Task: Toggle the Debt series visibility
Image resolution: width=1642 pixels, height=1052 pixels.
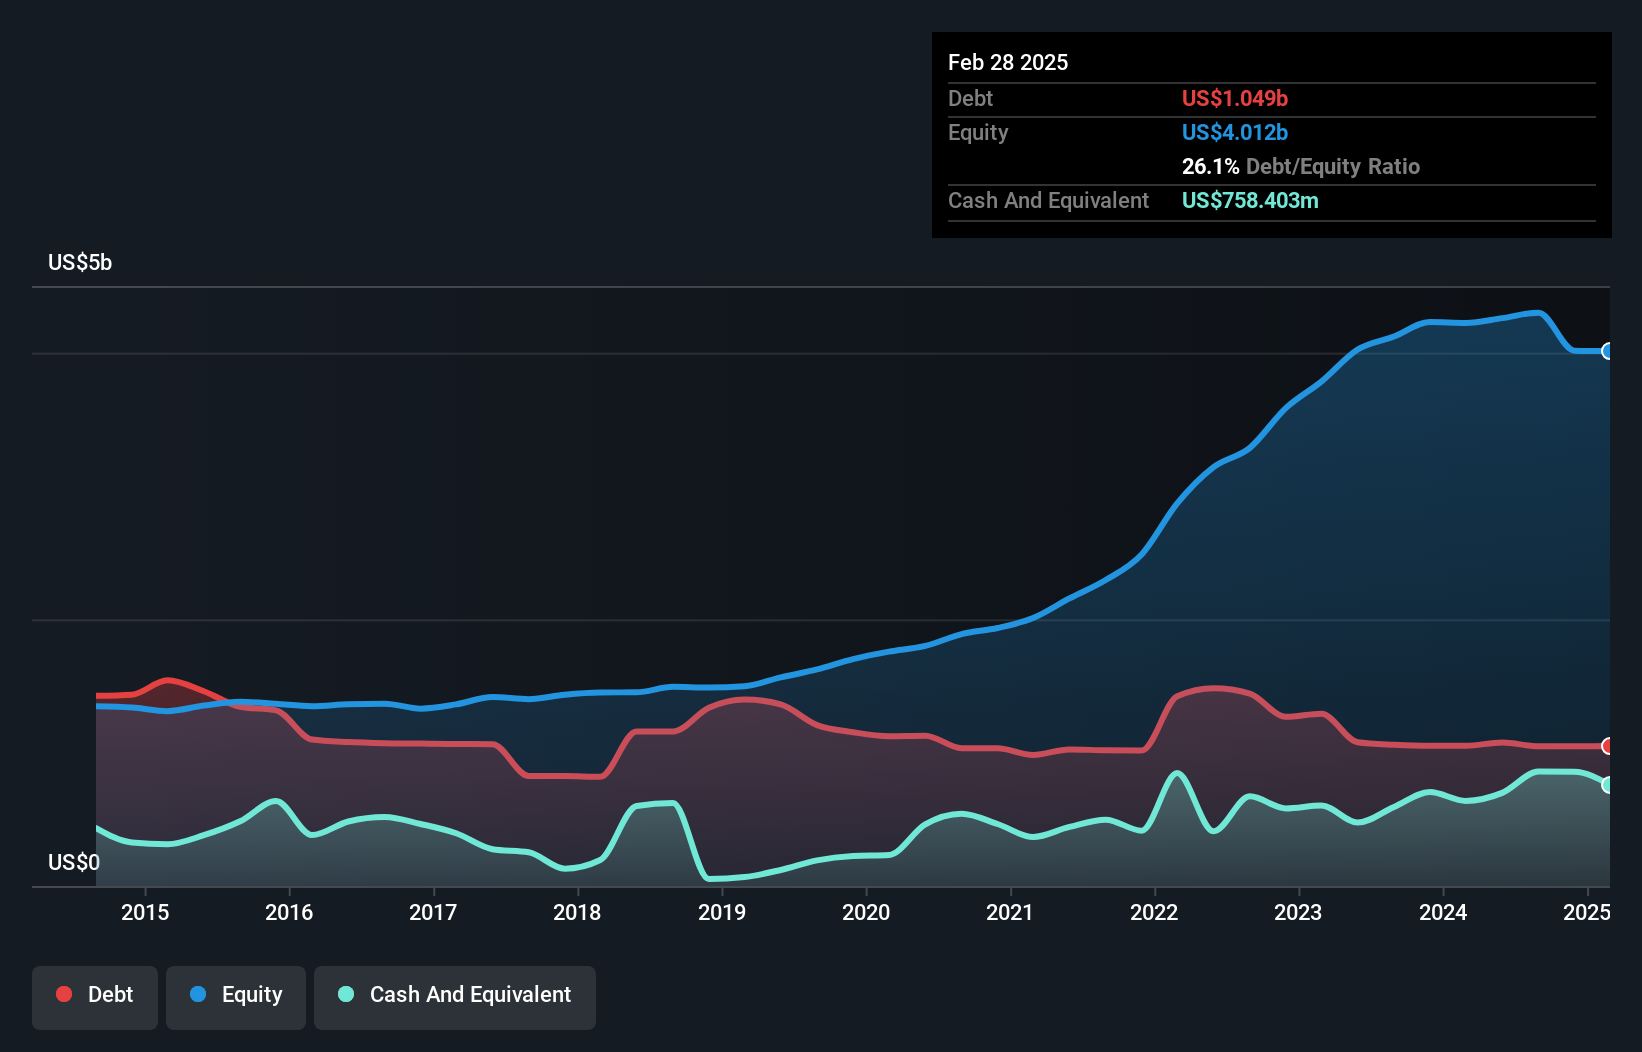Action: [94, 996]
